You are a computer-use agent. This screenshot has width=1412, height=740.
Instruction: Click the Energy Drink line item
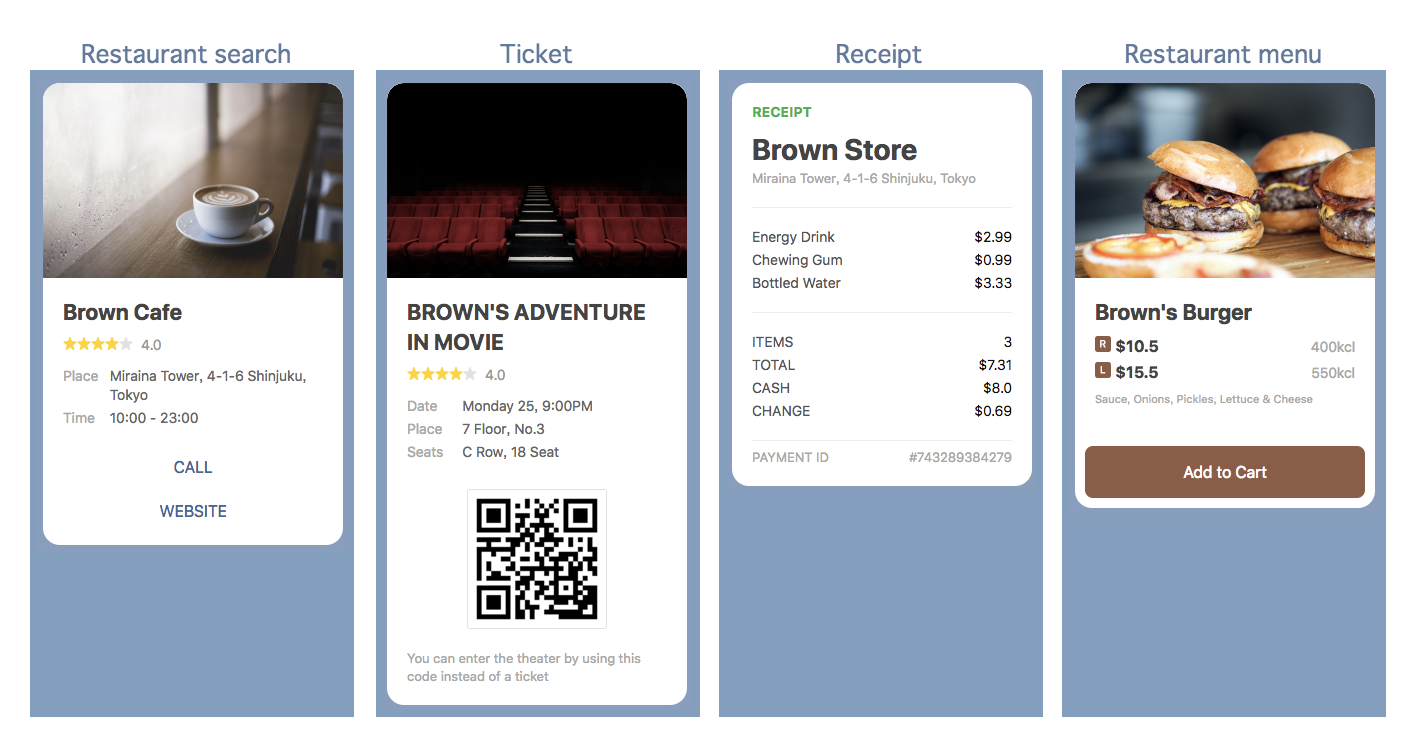pyautogui.click(x=793, y=237)
